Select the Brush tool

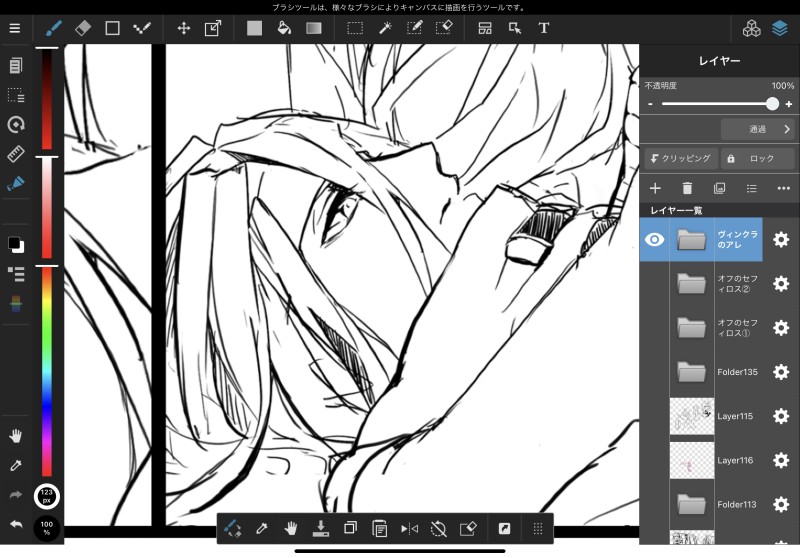click(54, 28)
